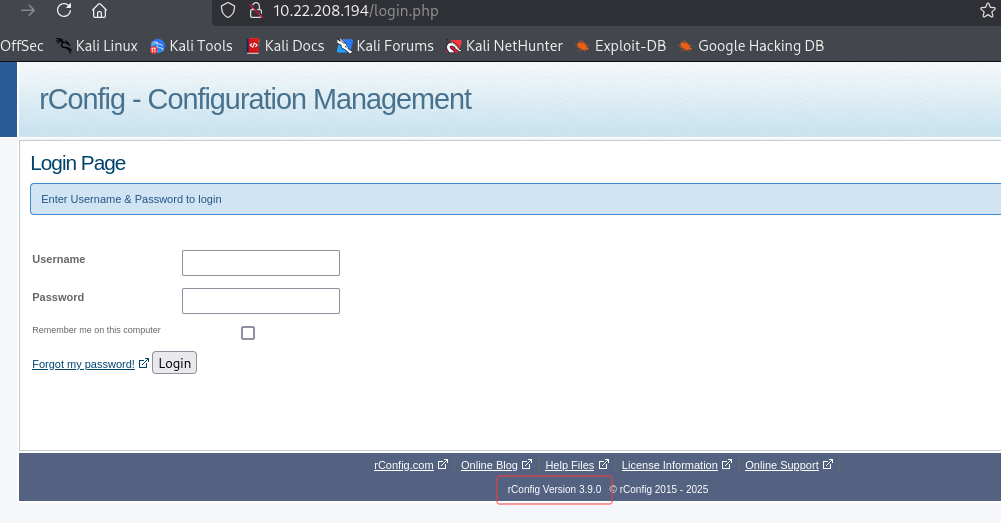Screen dimensions: 1001x523
Task: Enable Remember me on this computer checkbox
Action: (x=248, y=333)
